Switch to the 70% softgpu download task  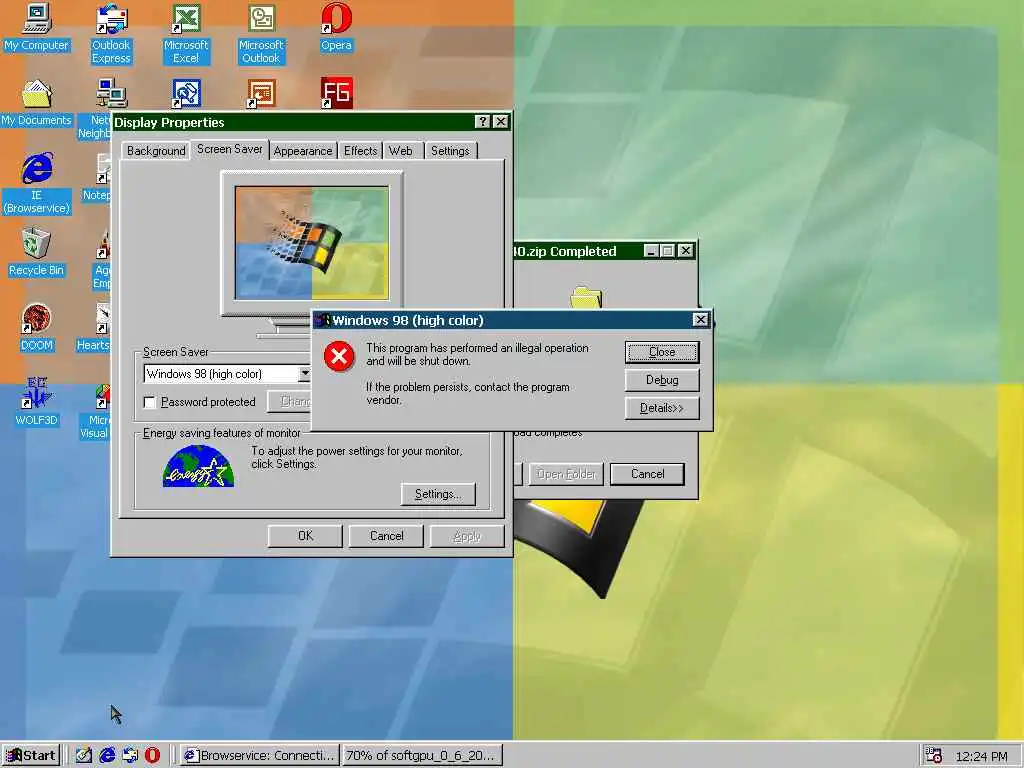(x=422, y=756)
